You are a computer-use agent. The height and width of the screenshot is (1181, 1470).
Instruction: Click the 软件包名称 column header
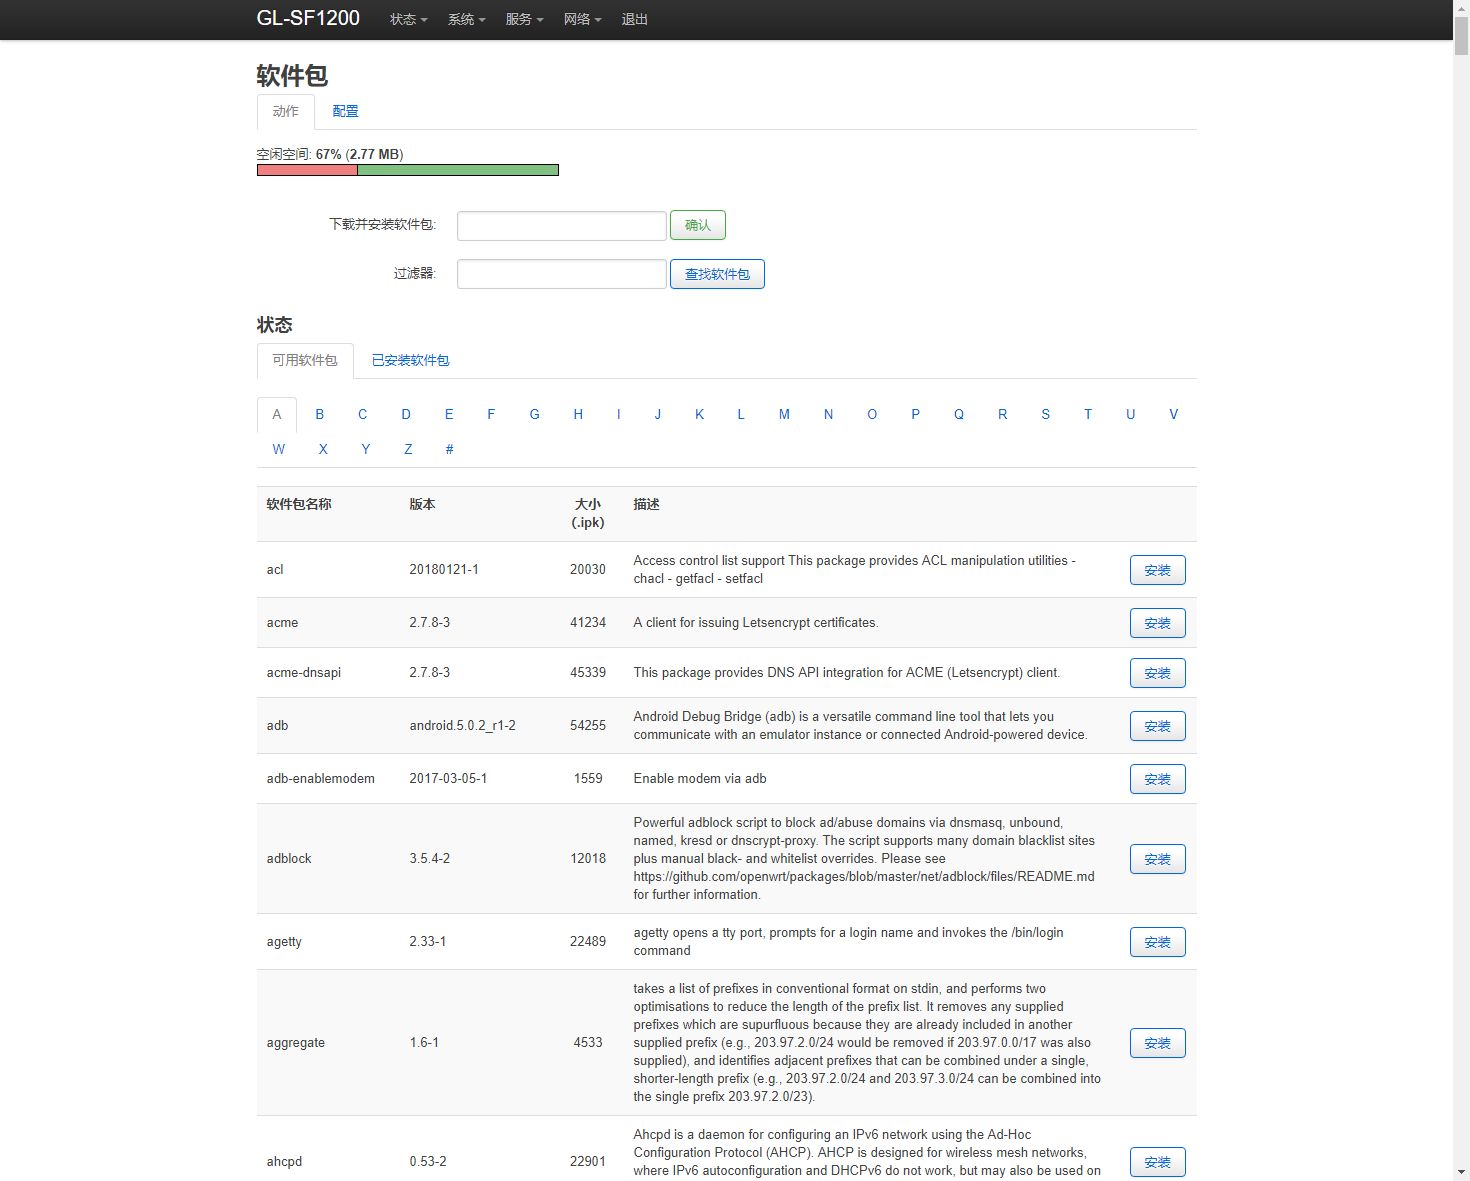click(x=299, y=504)
